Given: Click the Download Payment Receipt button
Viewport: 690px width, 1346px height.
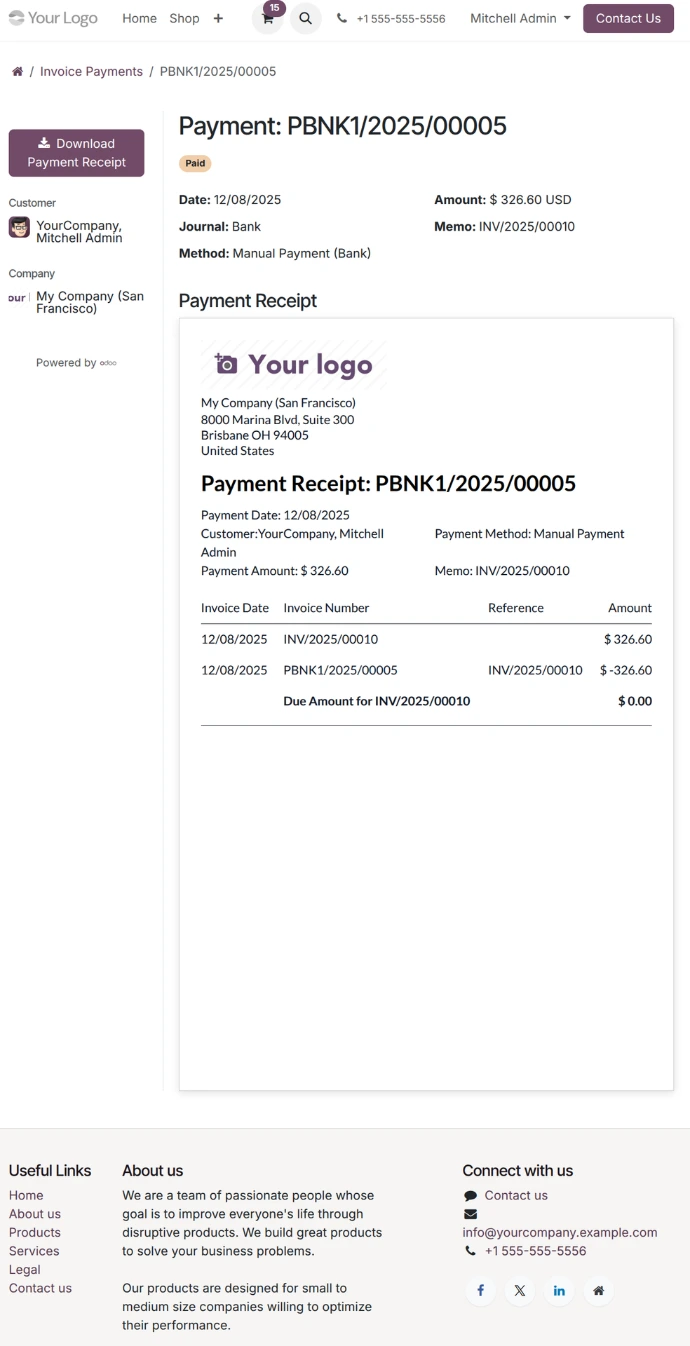Looking at the screenshot, I should click(76, 153).
